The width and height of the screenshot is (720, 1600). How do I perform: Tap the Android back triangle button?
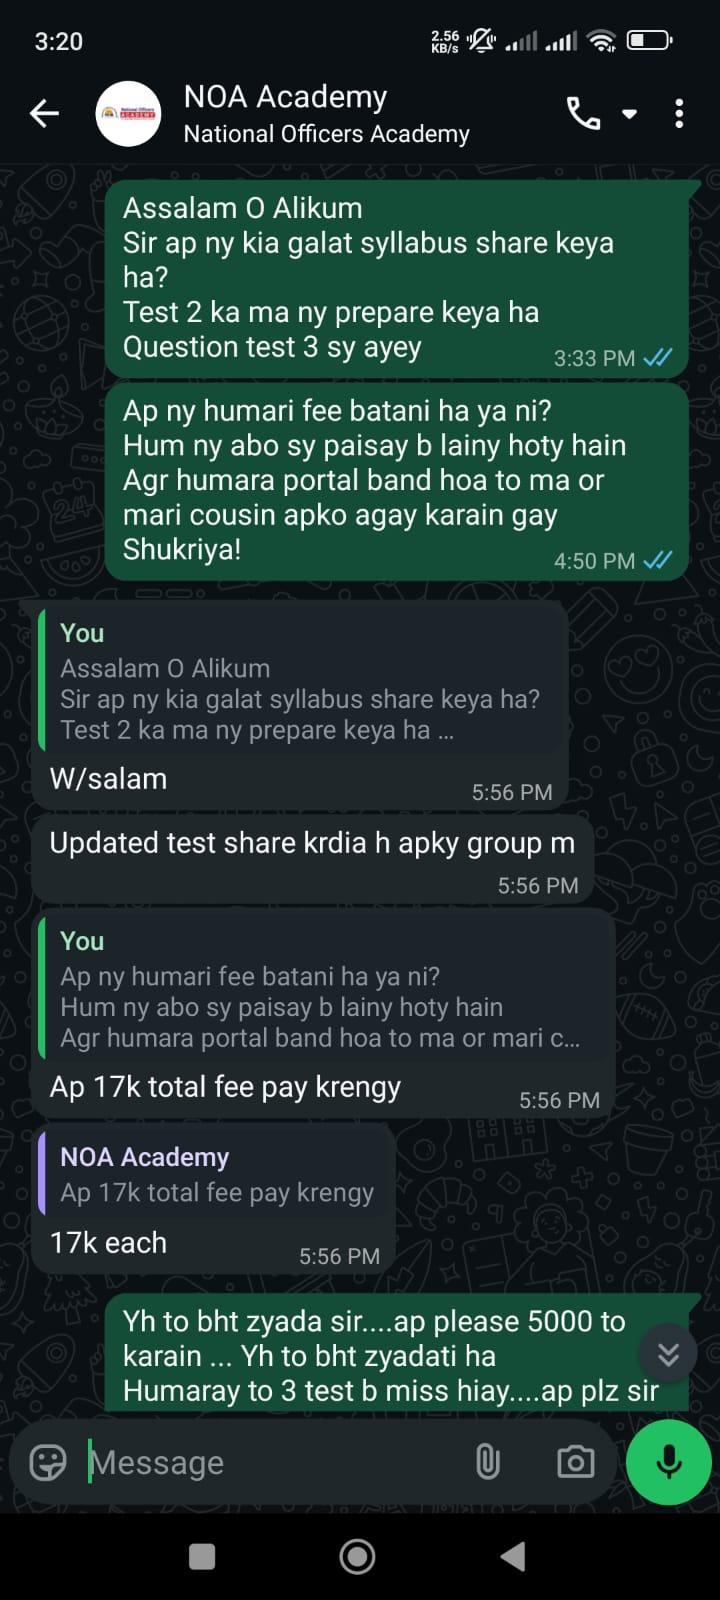513,1556
